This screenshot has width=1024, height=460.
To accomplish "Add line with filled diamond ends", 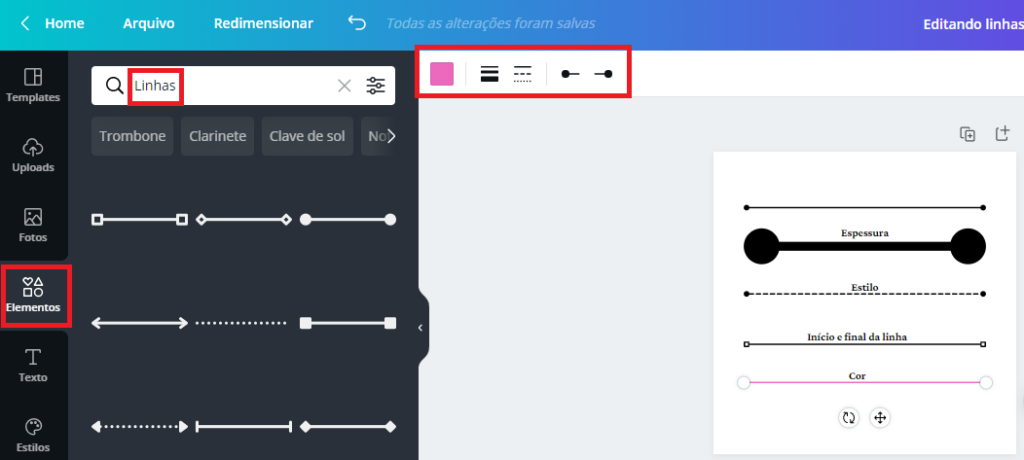I will 347,427.
